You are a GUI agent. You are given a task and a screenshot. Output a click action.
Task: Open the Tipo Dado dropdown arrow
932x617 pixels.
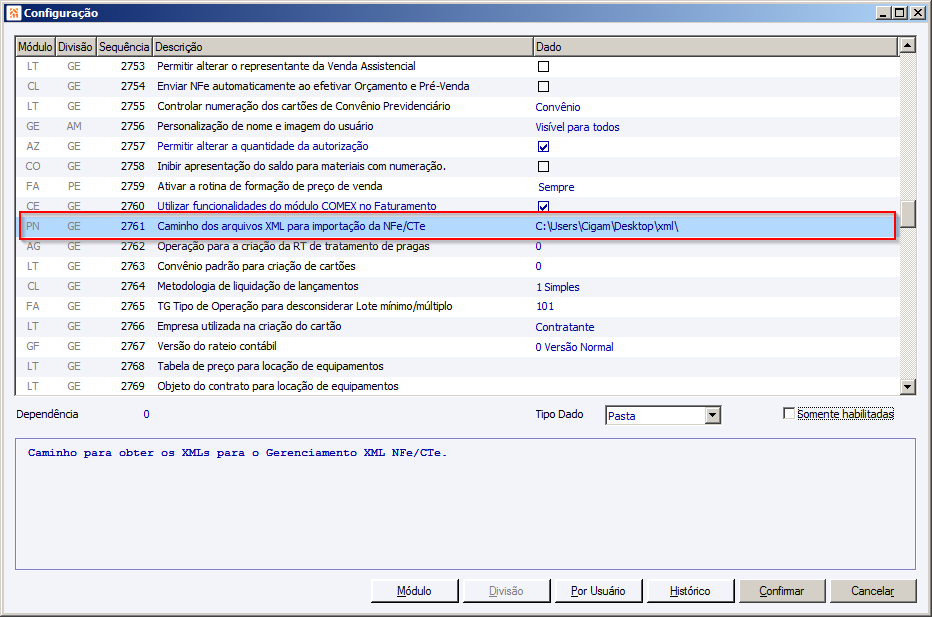click(712, 415)
